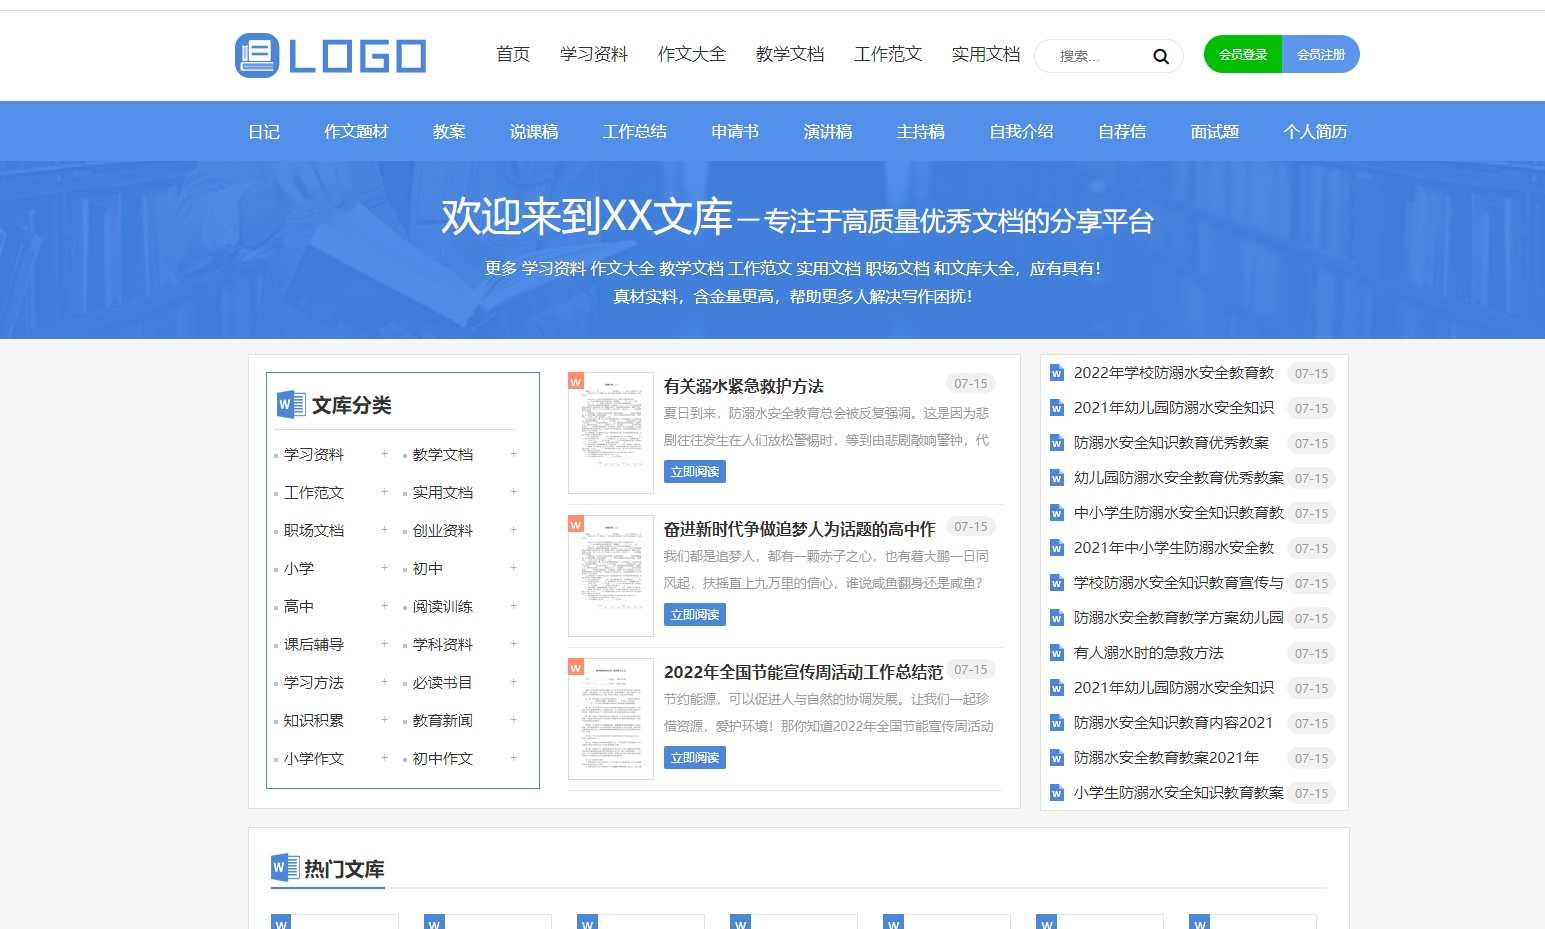
Task: Open 作文大全 in top navigation
Action: pos(692,54)
